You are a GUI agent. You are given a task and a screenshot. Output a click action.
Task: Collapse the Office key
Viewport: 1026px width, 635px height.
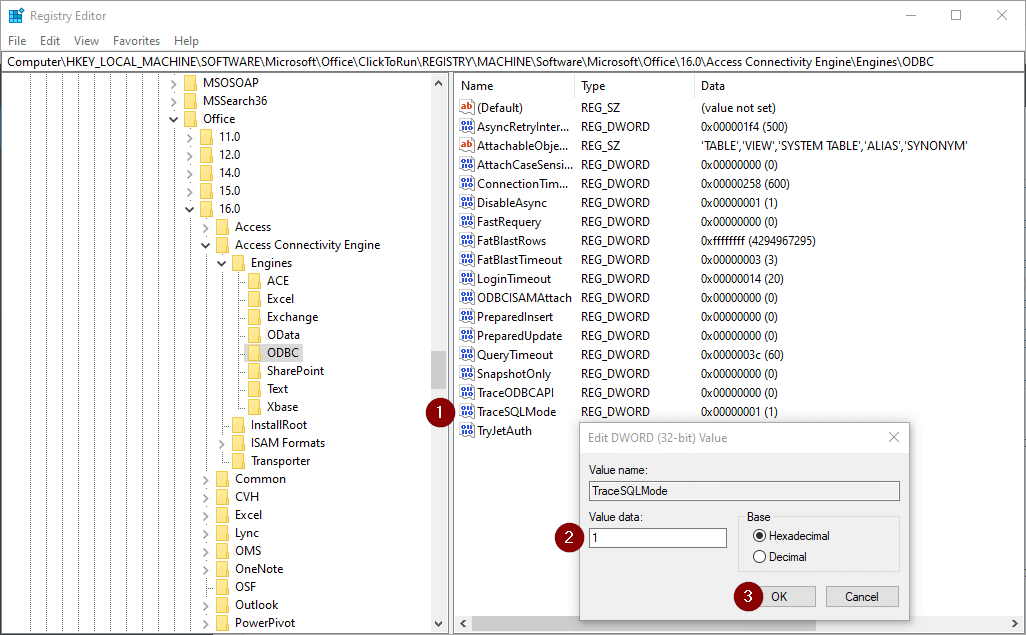coord(173,119)
